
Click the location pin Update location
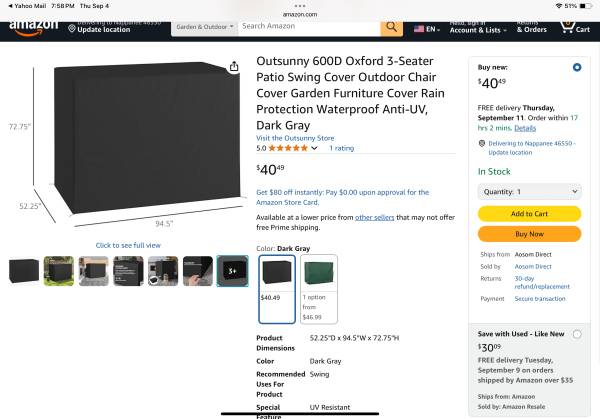99,28
